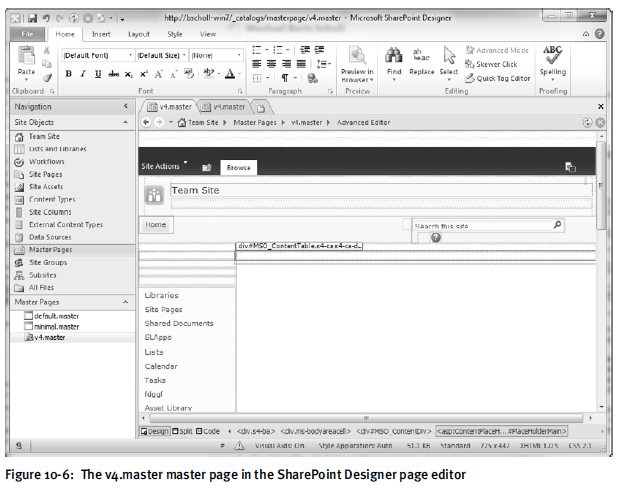Open the File tab
622x489 pixels.
pyautogui.click(x=27, y=34)
